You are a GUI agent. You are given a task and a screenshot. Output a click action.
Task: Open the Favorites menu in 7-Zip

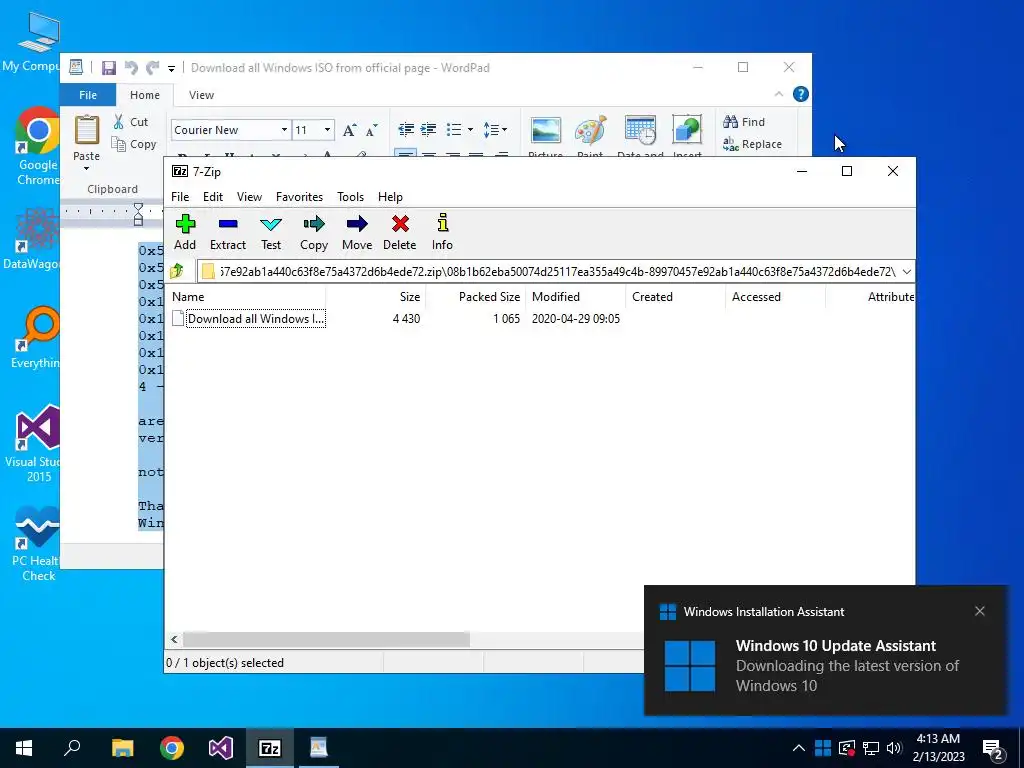pos(299,197)
